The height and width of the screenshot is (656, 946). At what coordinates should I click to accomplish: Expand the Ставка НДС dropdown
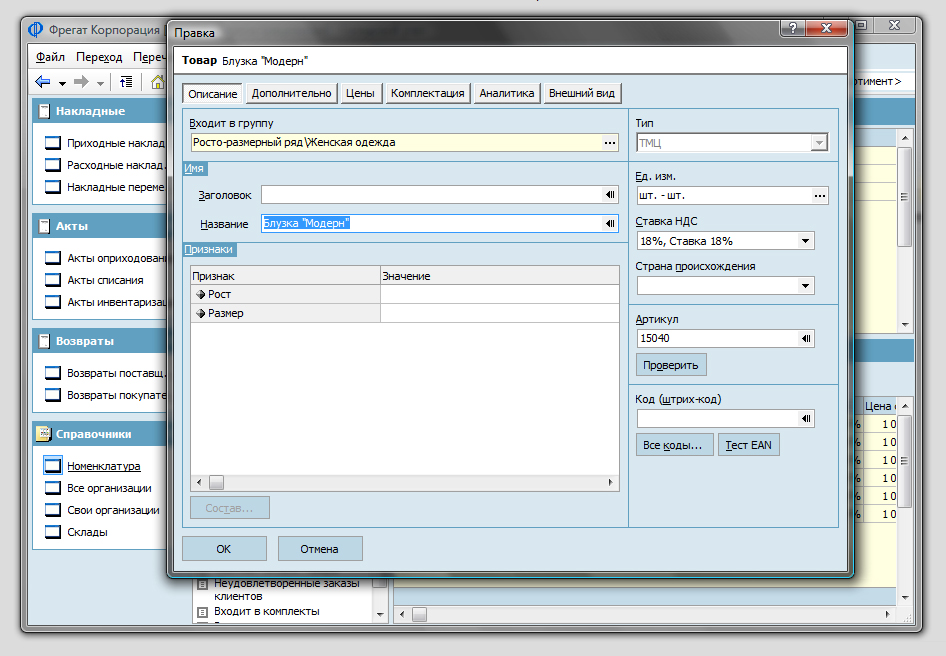(806, 241)
